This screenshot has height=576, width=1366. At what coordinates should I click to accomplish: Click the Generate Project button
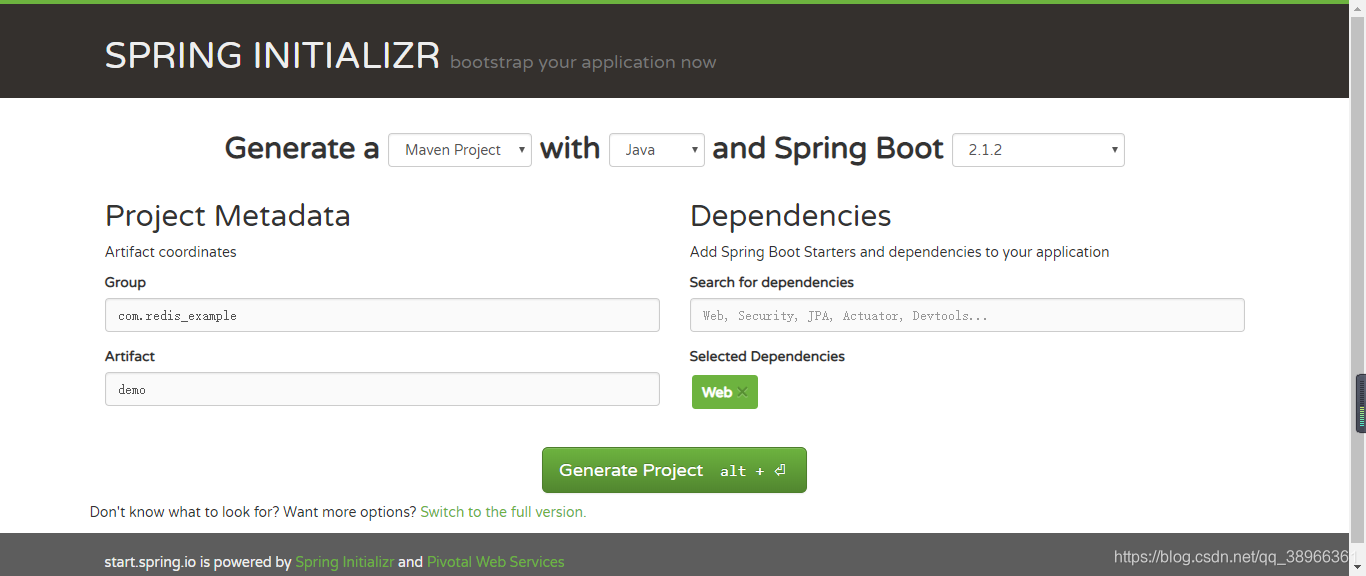pos(674,470)
